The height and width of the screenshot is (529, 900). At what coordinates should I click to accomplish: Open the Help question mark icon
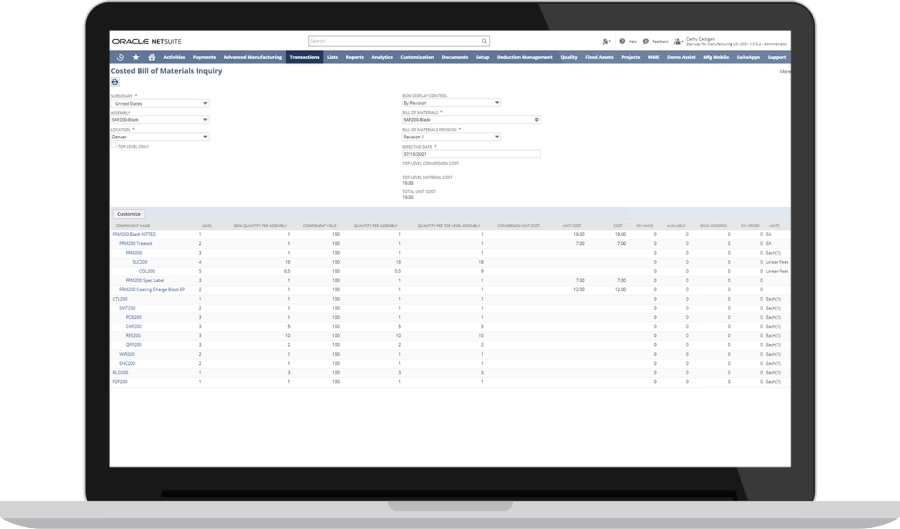click(622, 41)
